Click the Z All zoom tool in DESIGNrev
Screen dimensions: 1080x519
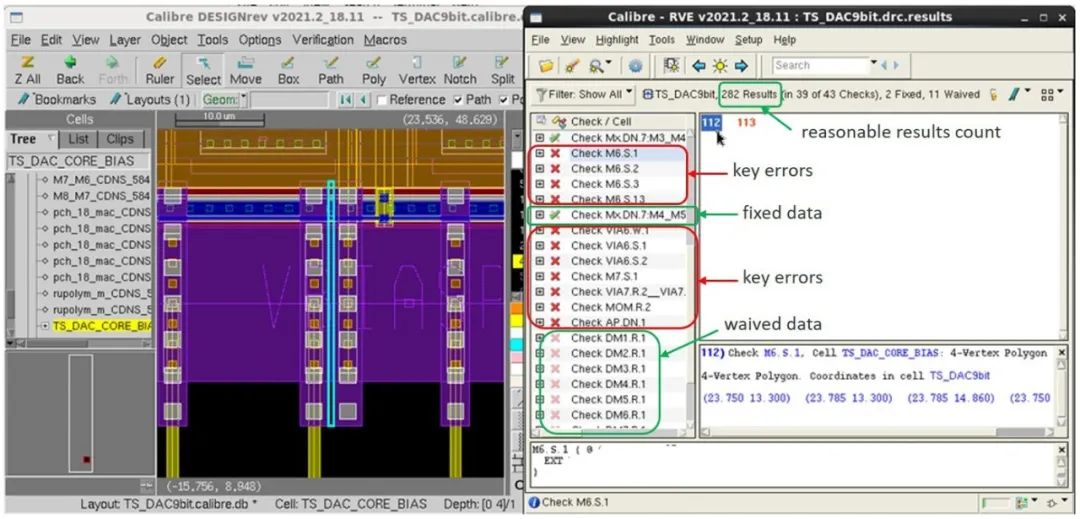(x=28, y=71)
